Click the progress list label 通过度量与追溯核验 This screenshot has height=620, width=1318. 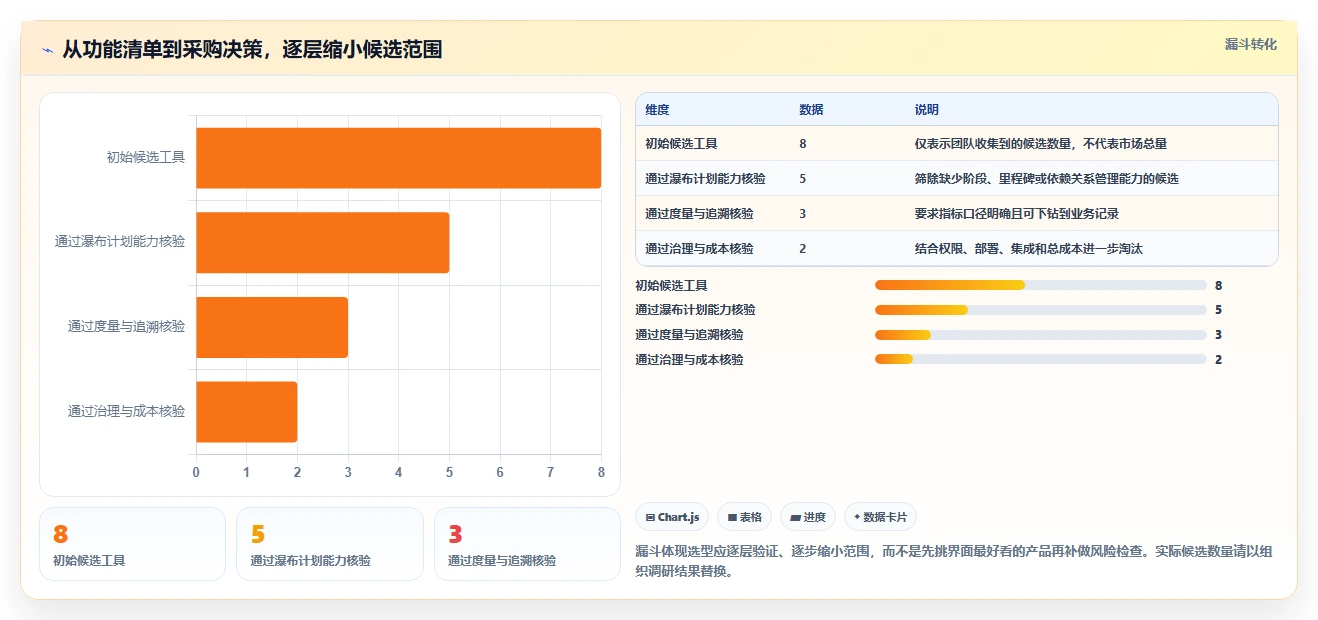pos(689,335)
